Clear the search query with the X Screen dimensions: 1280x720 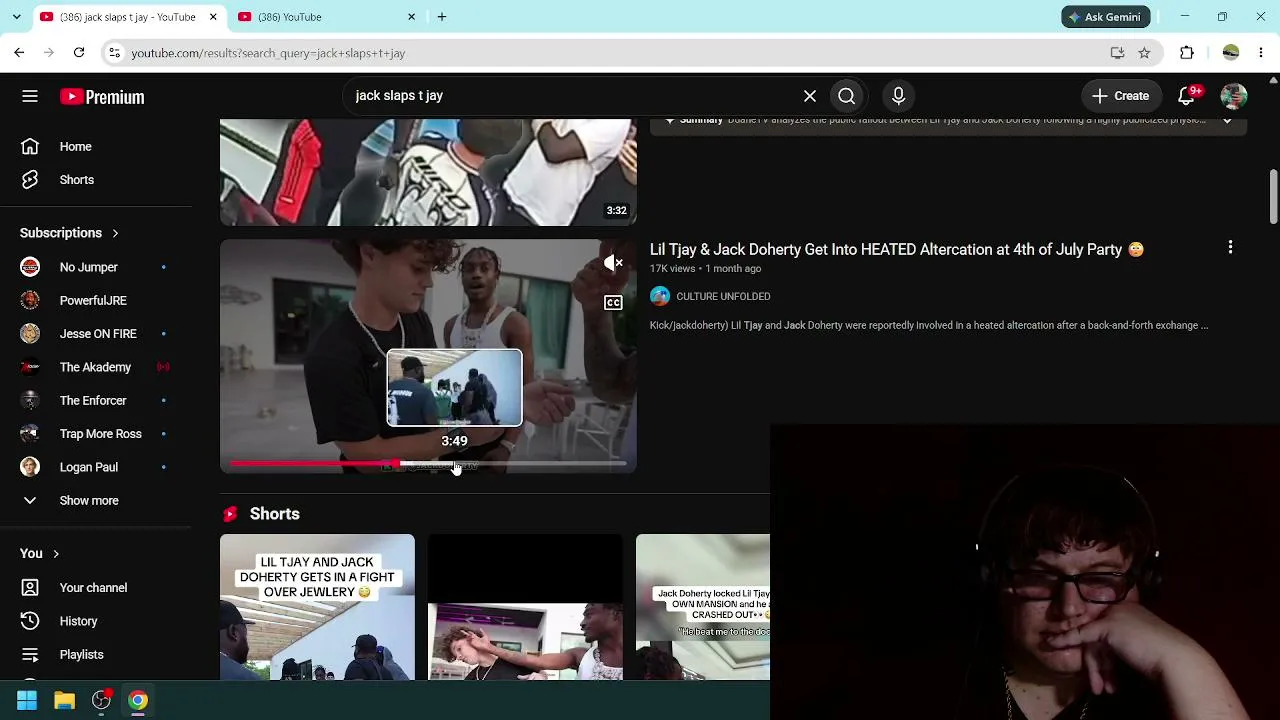(810, 96)
